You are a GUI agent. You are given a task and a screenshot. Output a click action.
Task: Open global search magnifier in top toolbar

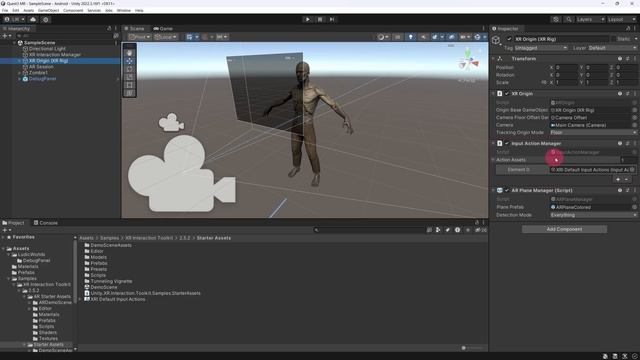click(x=568, y=19)
